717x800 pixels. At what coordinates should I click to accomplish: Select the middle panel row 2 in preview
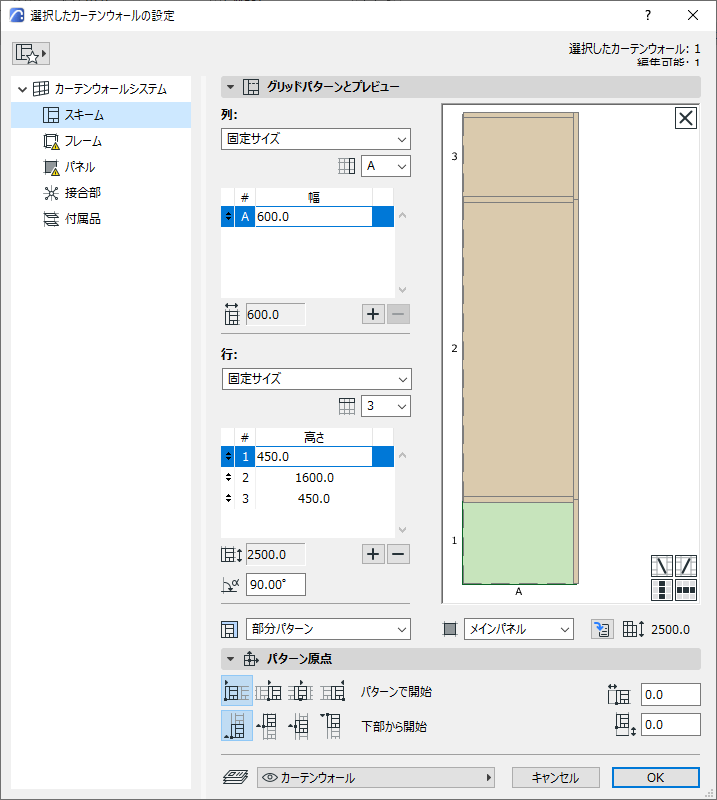pos(518,349)
